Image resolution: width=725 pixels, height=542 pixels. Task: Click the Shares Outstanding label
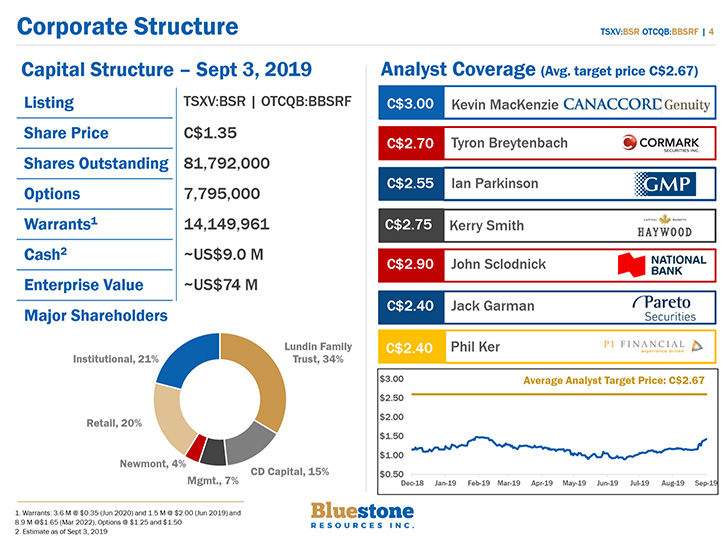(96, 164)
